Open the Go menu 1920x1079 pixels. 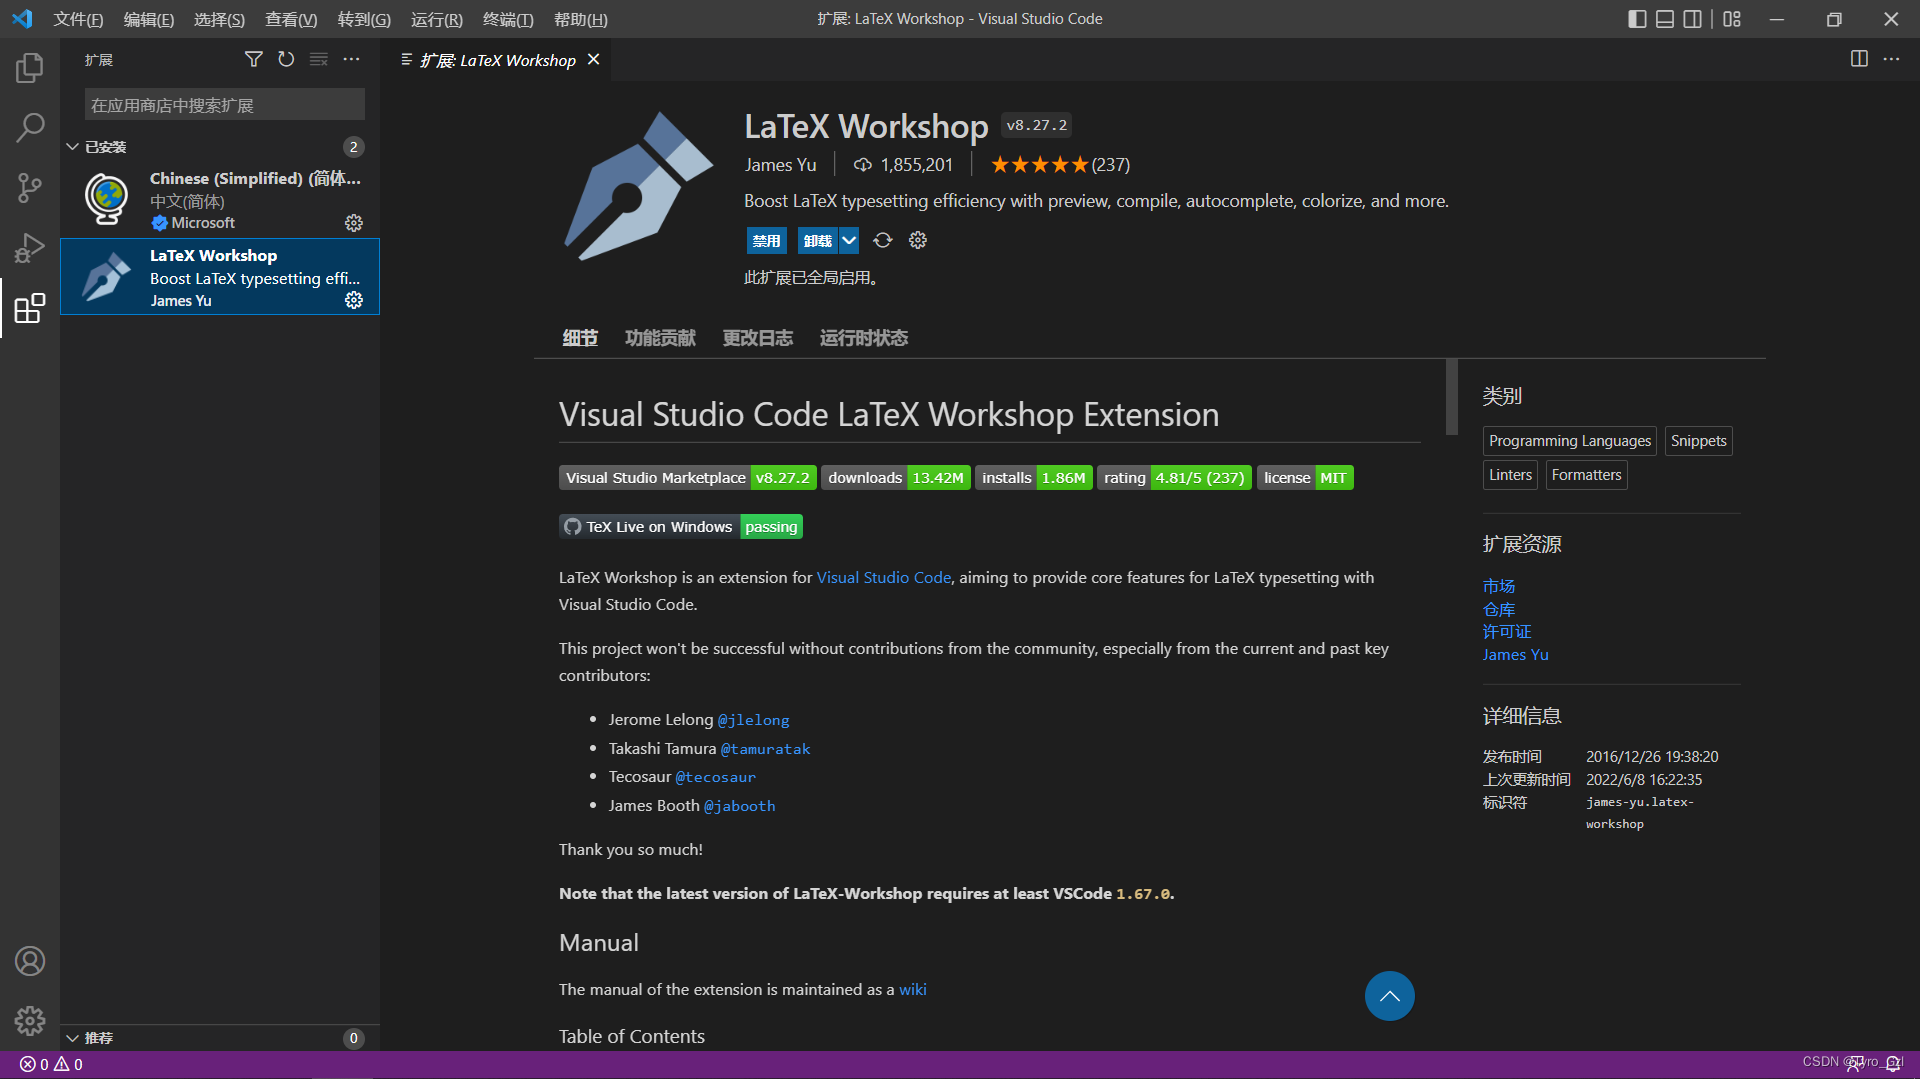364,19
